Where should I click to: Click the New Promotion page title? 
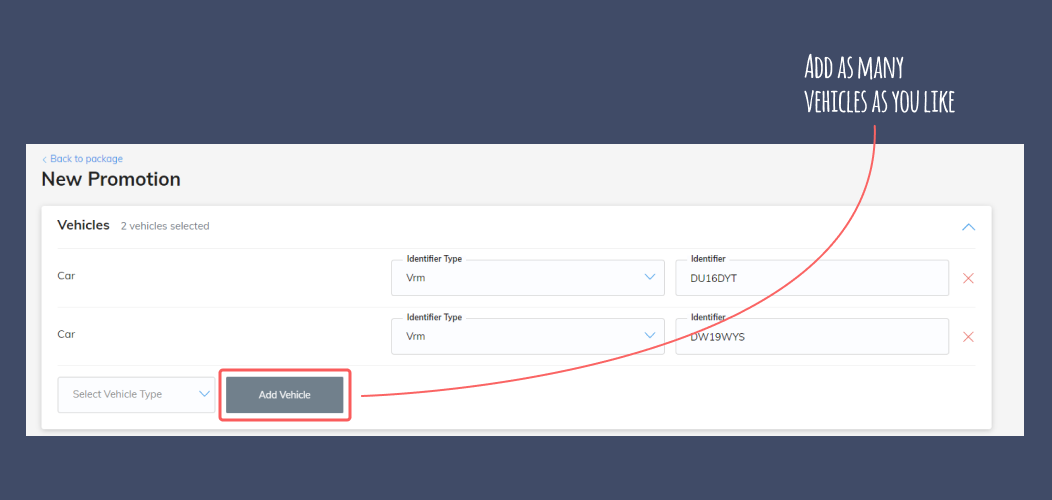coord(111,179)
